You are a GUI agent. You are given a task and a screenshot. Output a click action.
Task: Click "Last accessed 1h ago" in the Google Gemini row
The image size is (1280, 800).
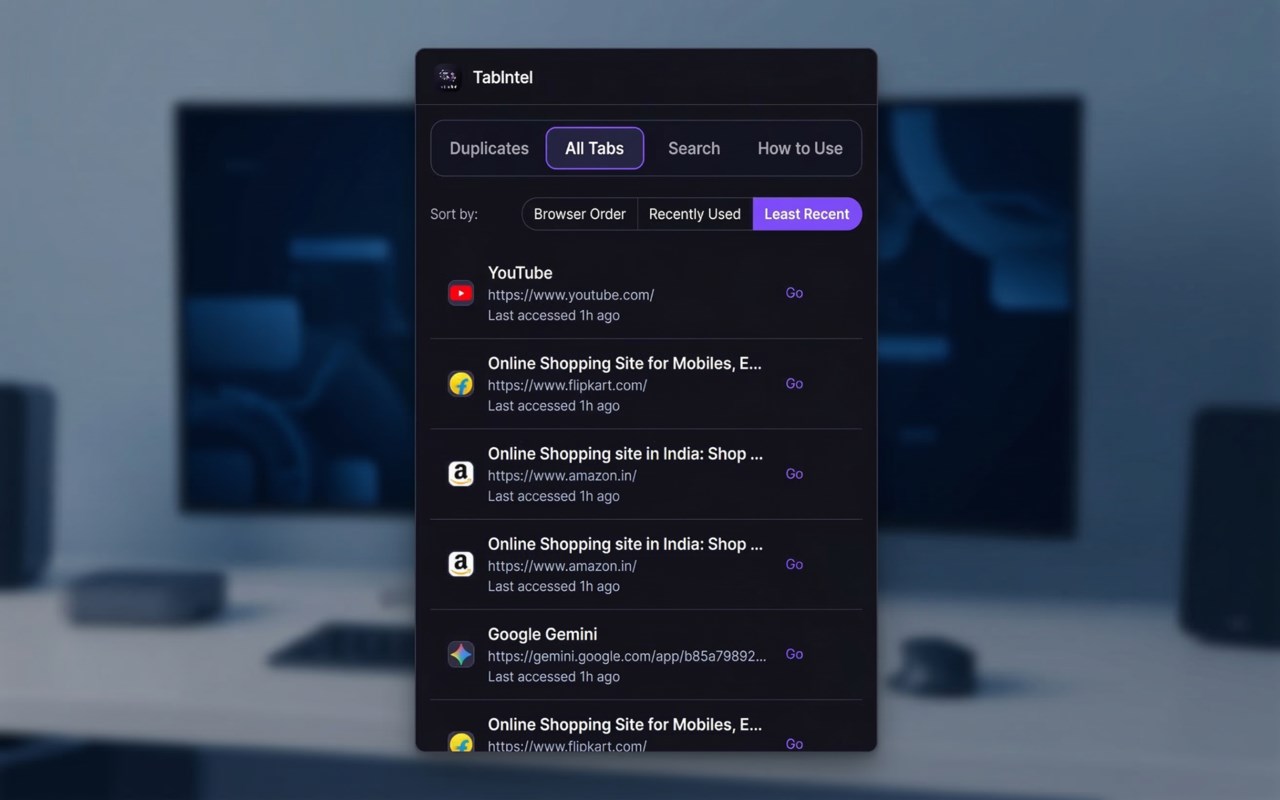[x=554, y=677]
